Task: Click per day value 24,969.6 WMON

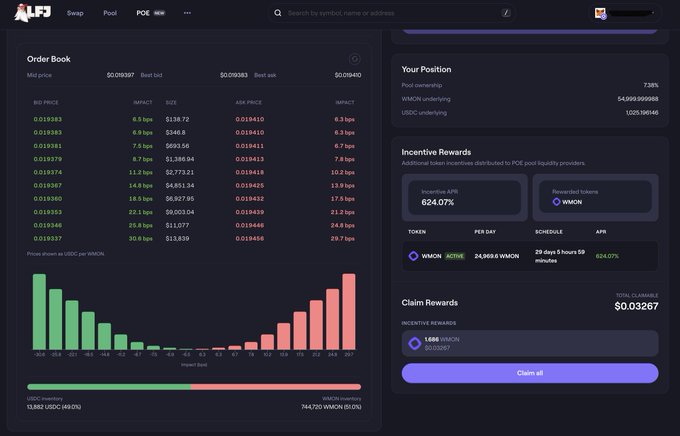Action: [497, 256]
